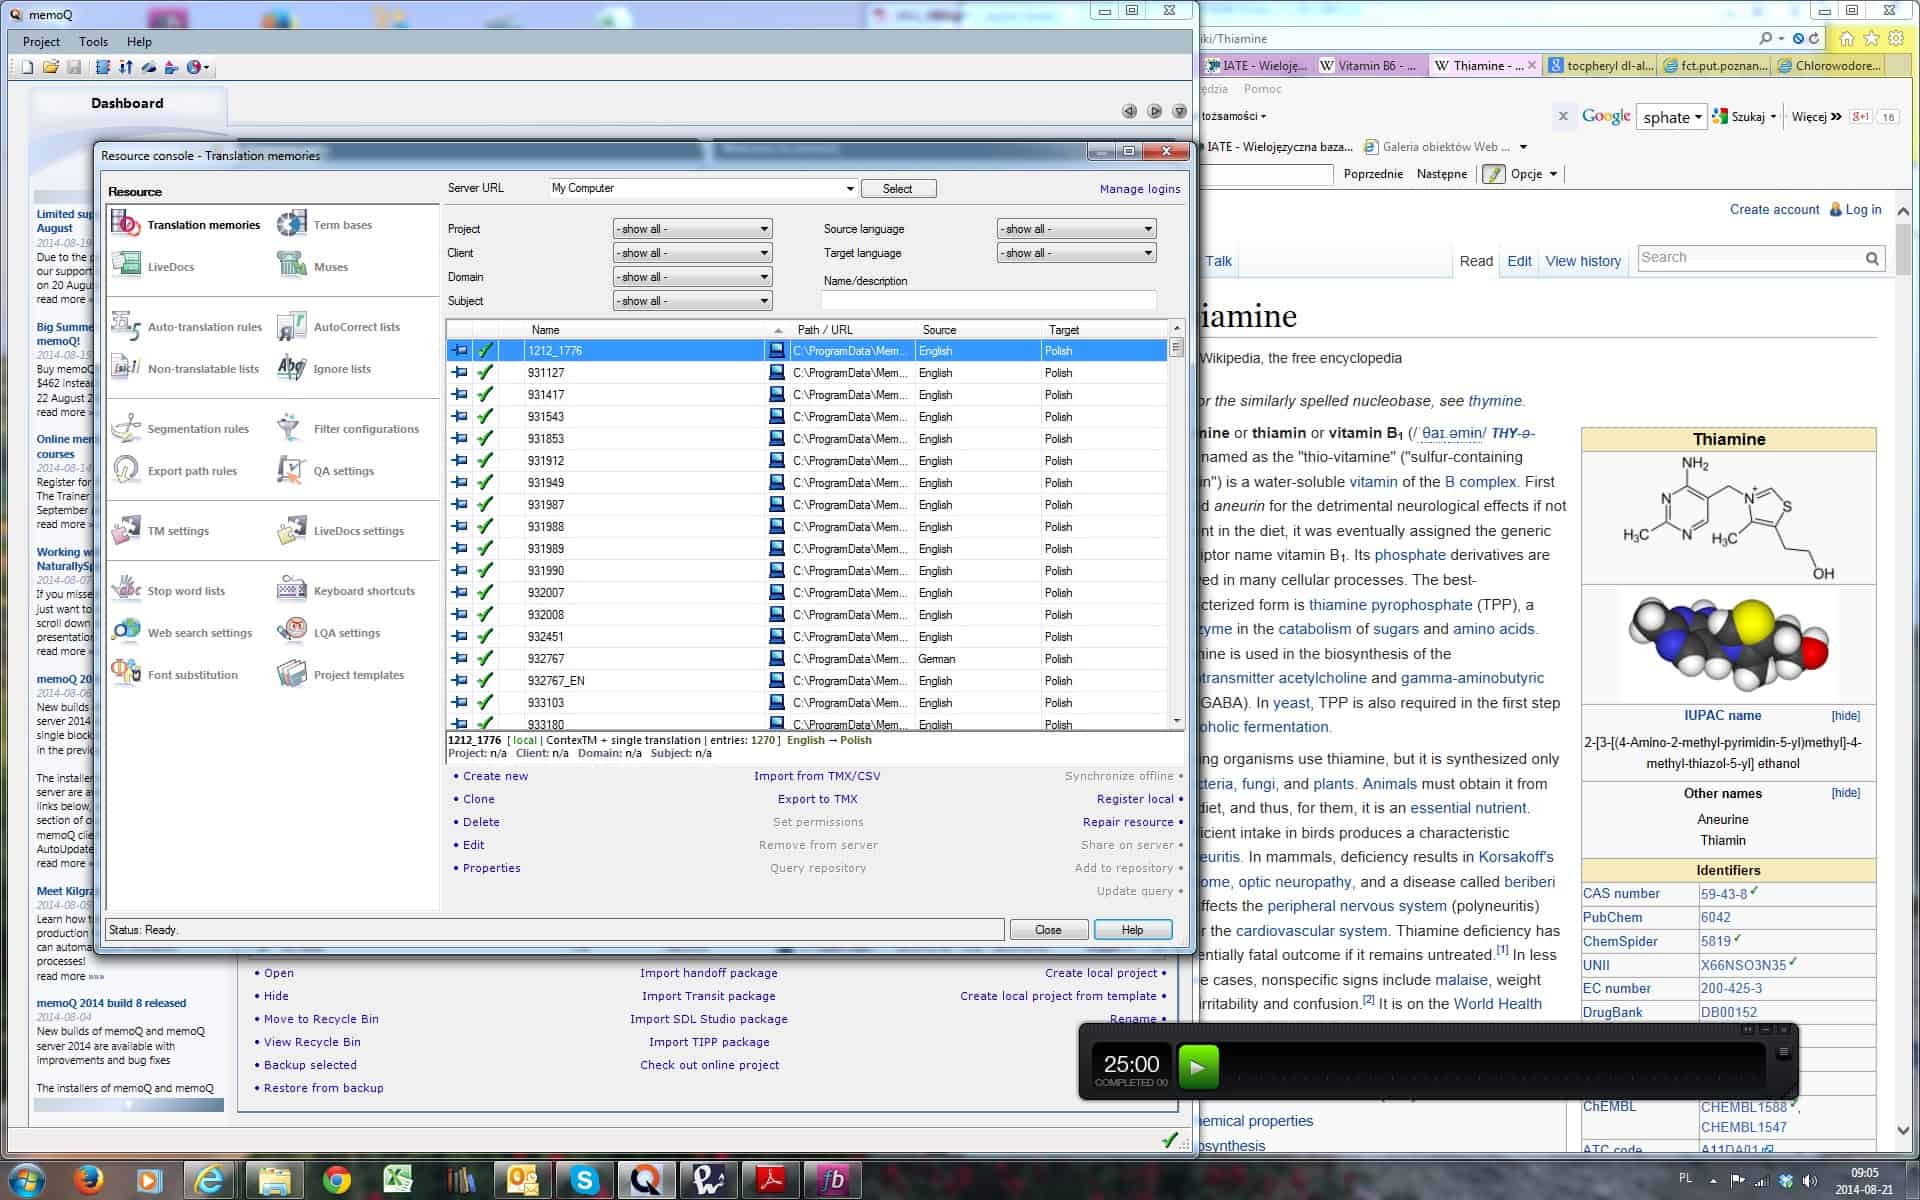1920x1200 pixels.
Task: Open Export path rules
Action: tap(174, 471)
